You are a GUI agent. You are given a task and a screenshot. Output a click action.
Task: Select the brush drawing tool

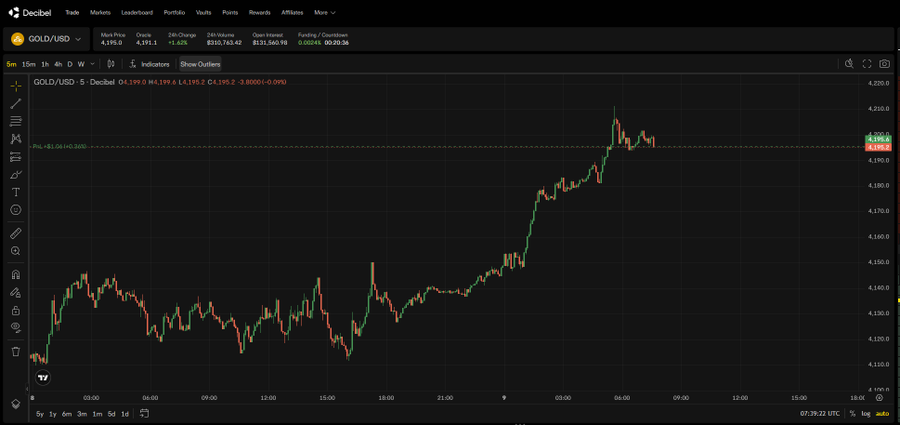15,175
